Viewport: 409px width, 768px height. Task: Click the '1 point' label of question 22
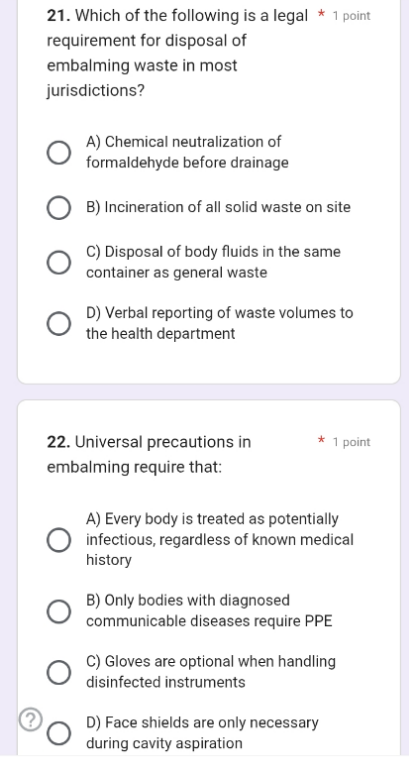tap(352, 442)
